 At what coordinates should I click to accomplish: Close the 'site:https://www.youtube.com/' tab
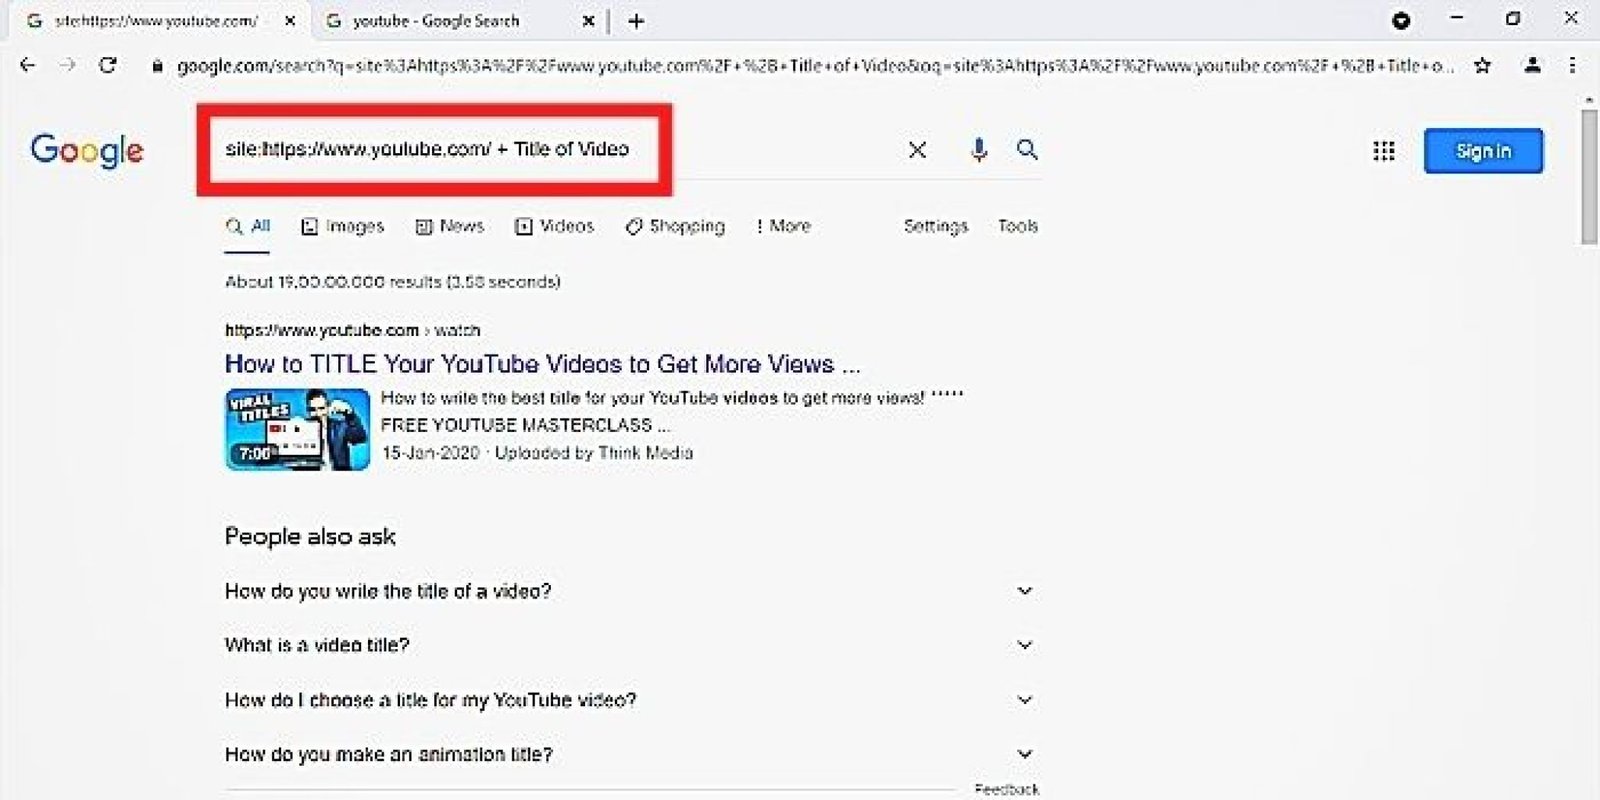click(290, 21)
